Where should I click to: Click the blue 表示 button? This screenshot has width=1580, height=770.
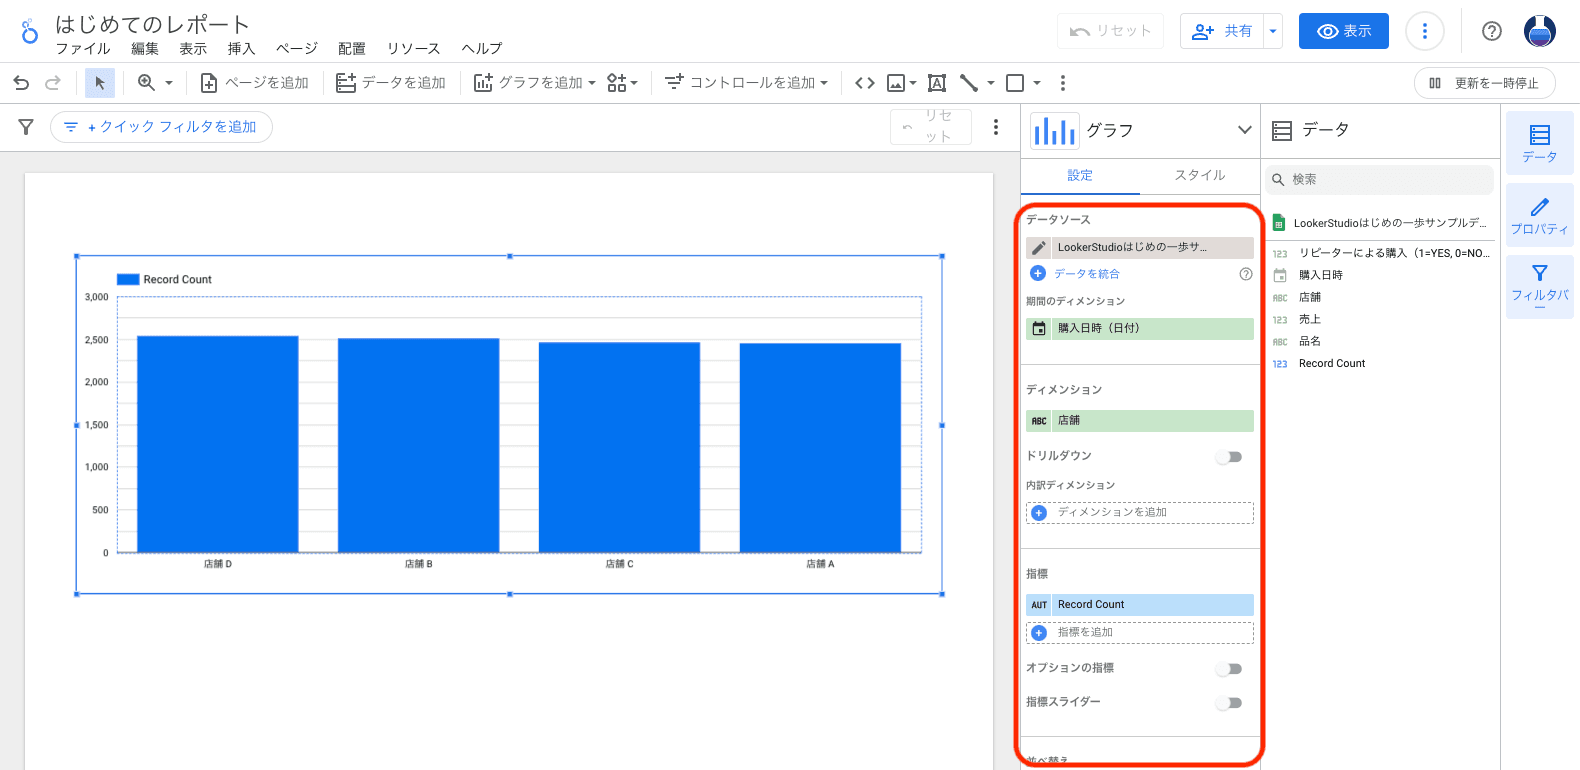pyautogui.click(x=1343, y=31)
